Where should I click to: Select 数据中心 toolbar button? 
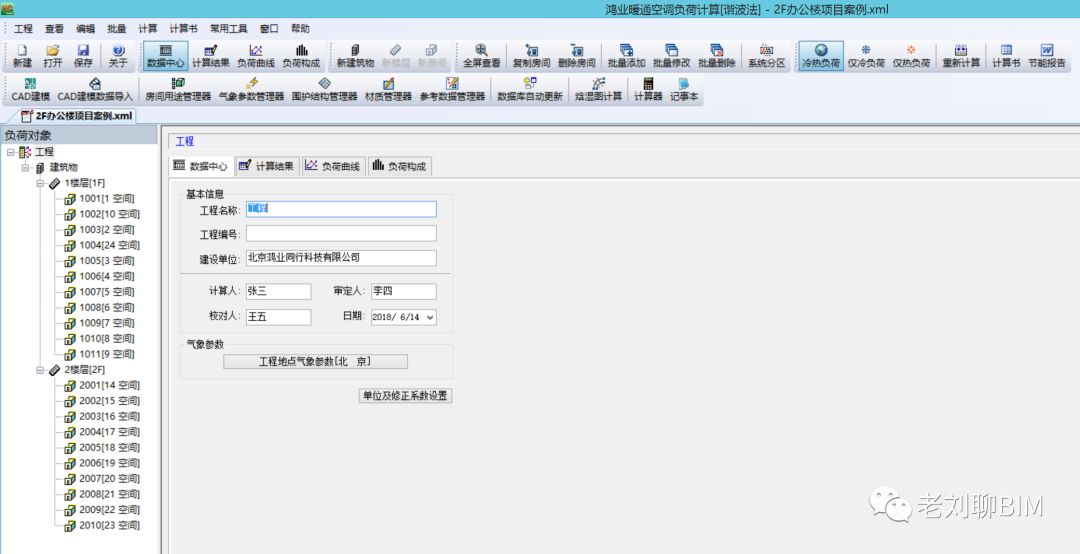pos(166,56)
